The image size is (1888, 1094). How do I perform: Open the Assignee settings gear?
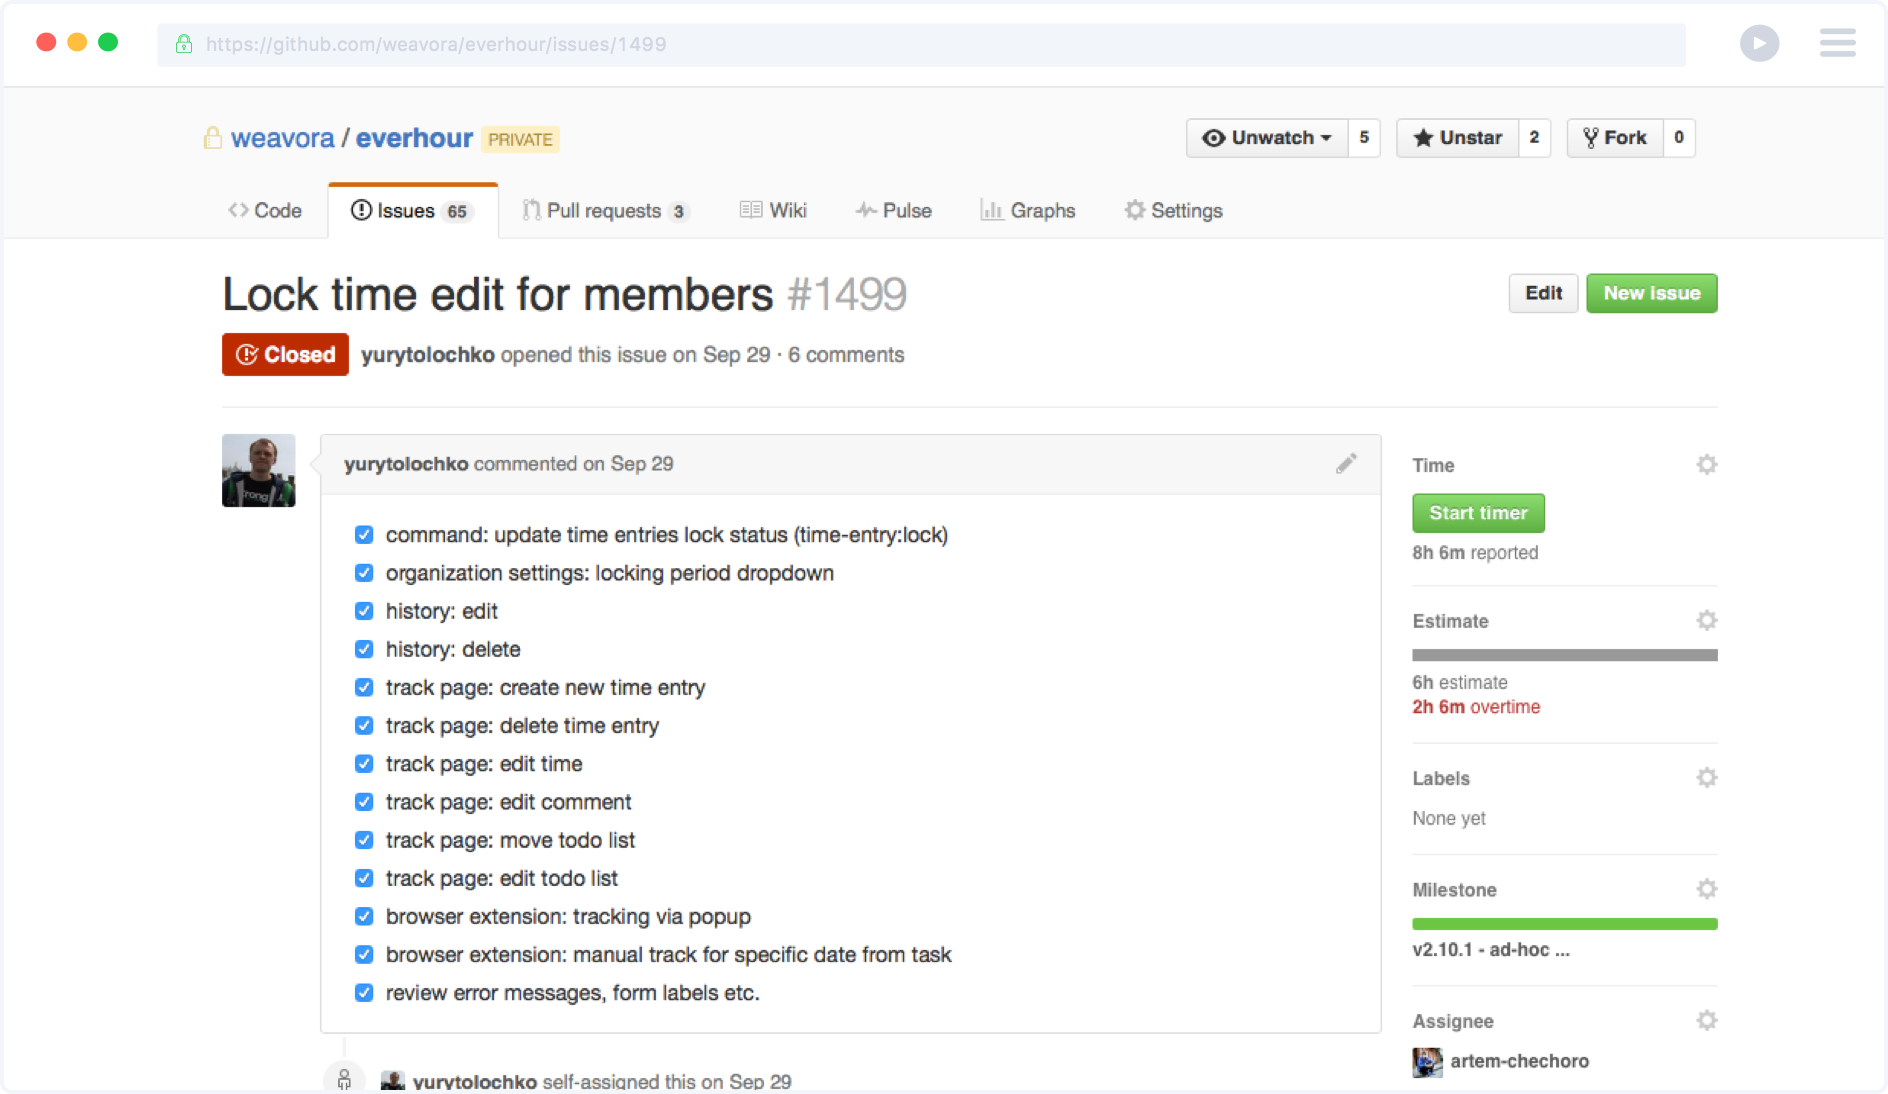pos(1706,1020)
